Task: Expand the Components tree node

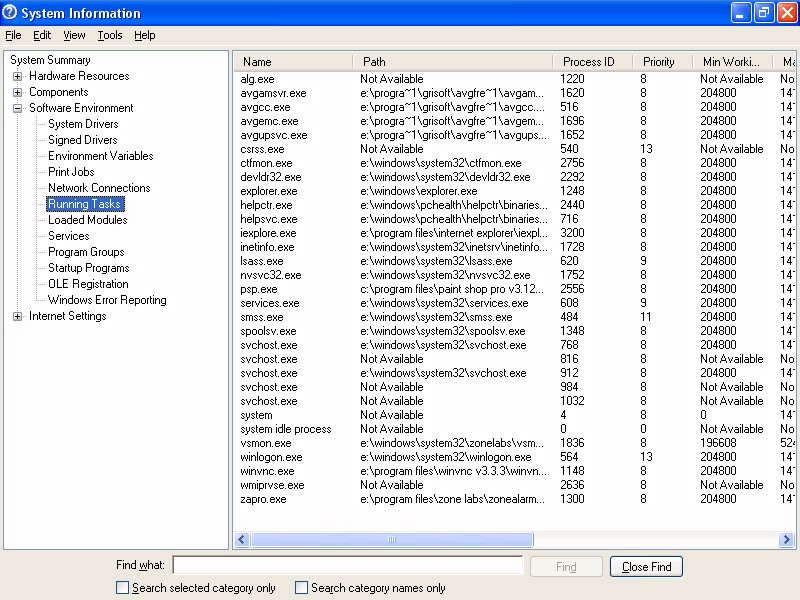Action: (18, 93)
